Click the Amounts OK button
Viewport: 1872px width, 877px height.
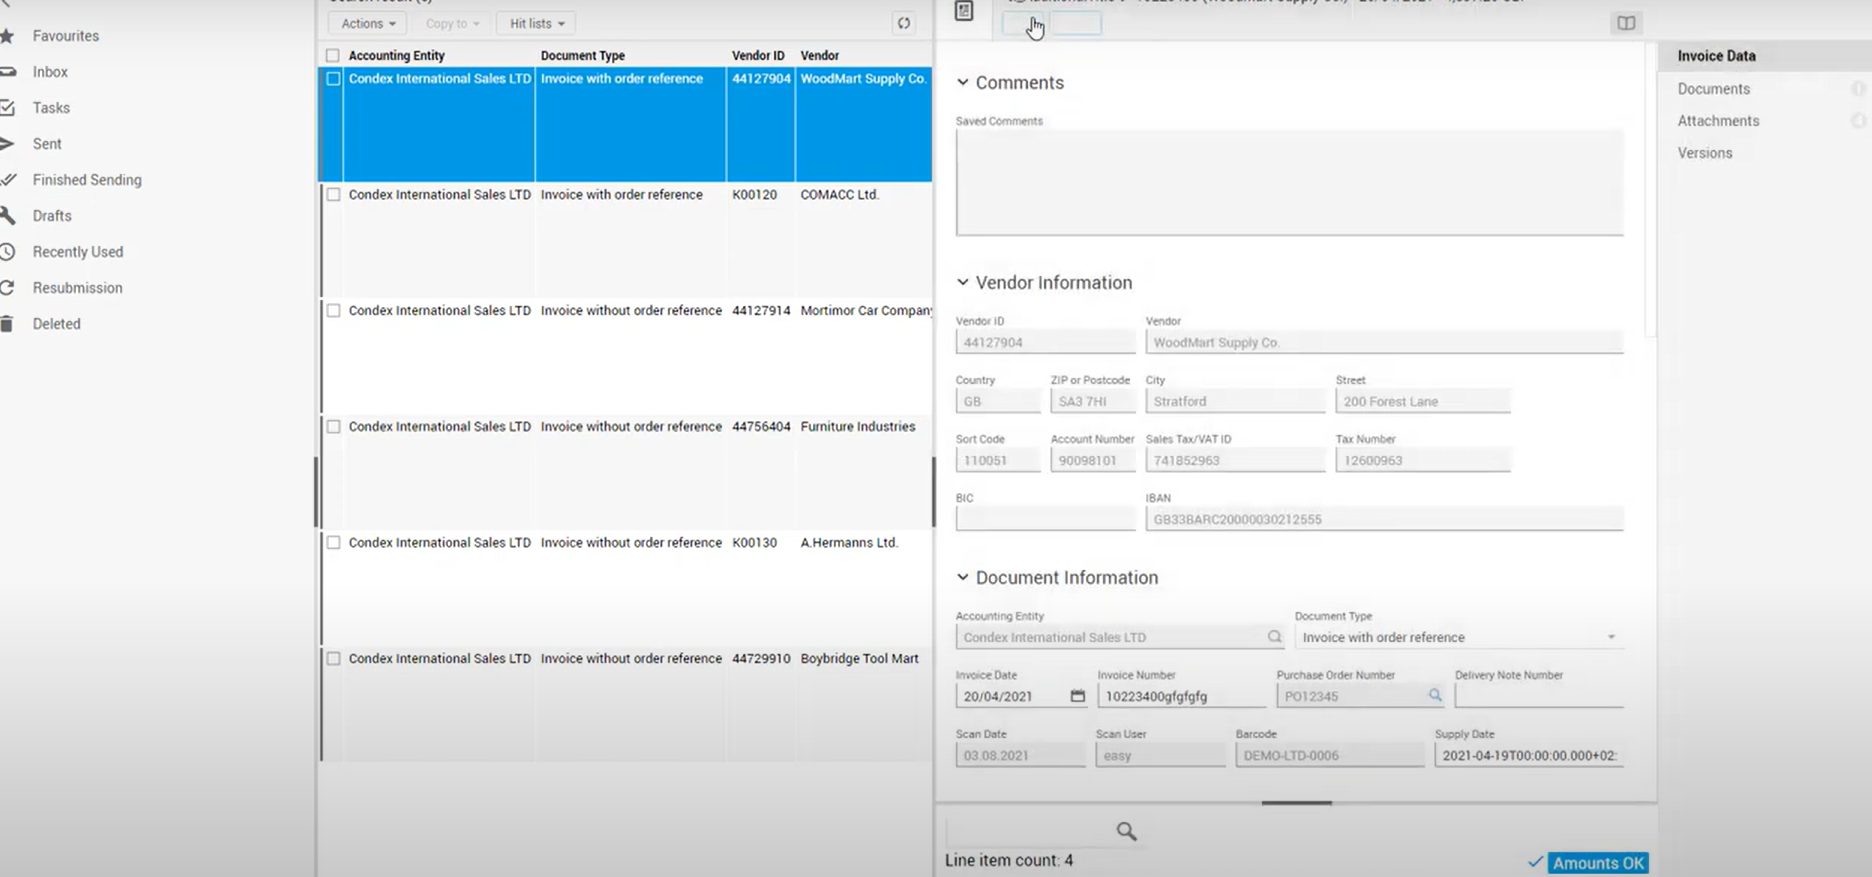(x=1598, y=863)
